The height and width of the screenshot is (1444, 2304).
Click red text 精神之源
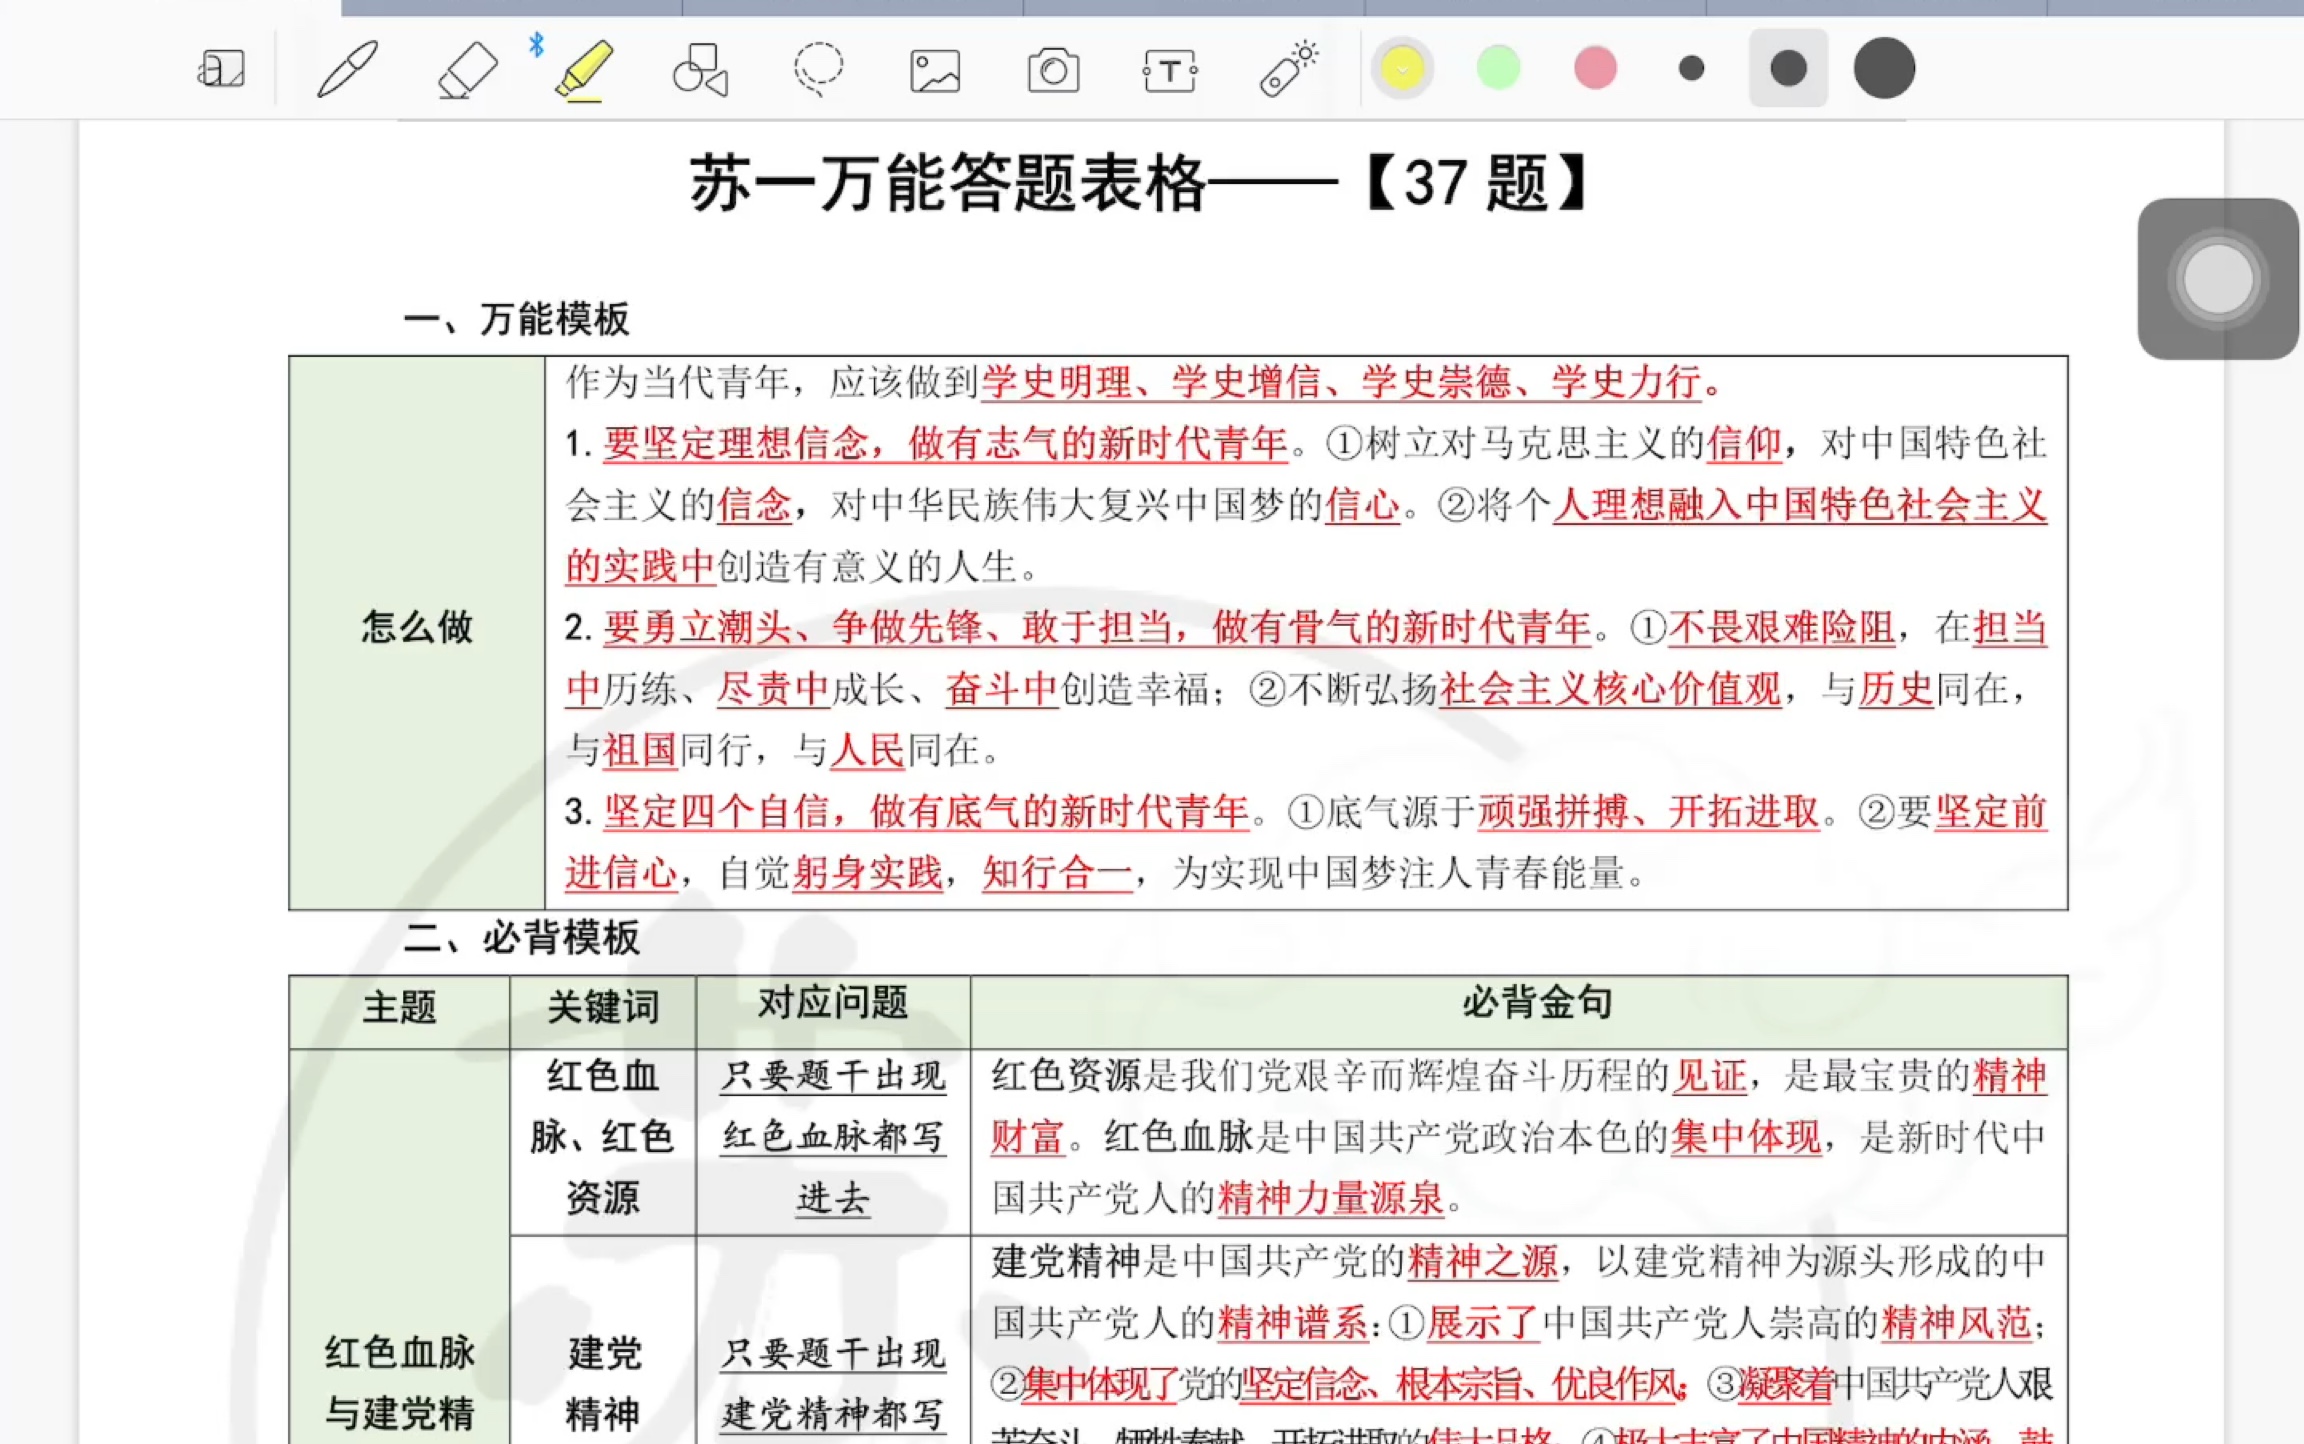(1483, 1262)
